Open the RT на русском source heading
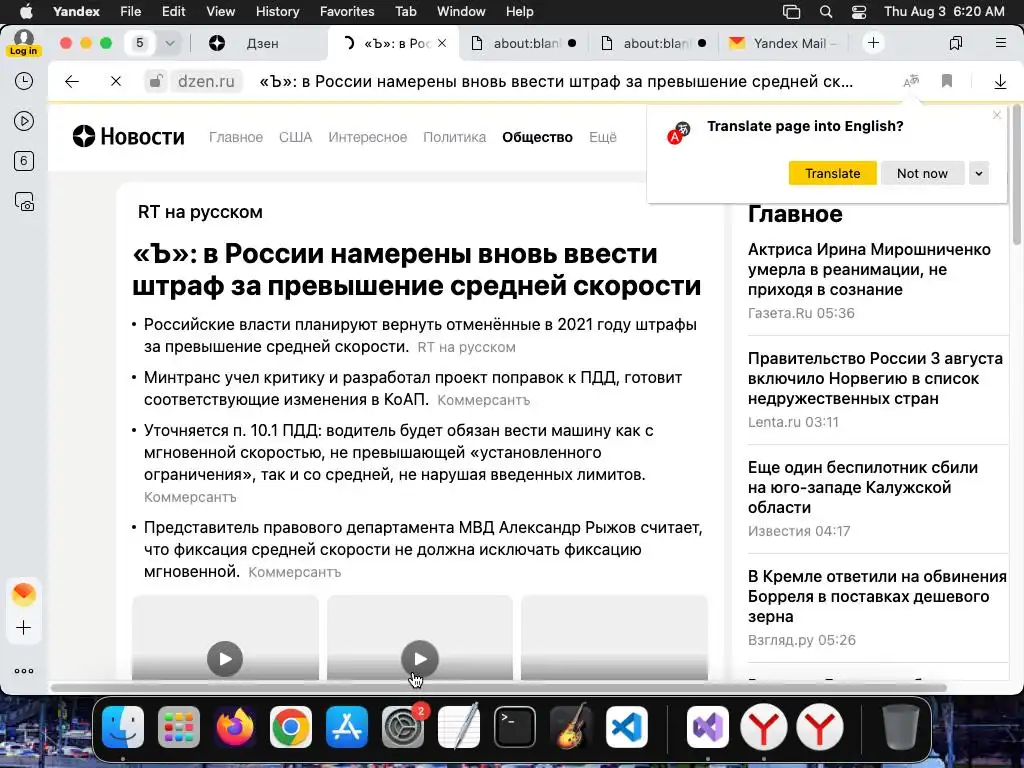This screenshot has width=1024, height=768. click(x=200, y=212)
